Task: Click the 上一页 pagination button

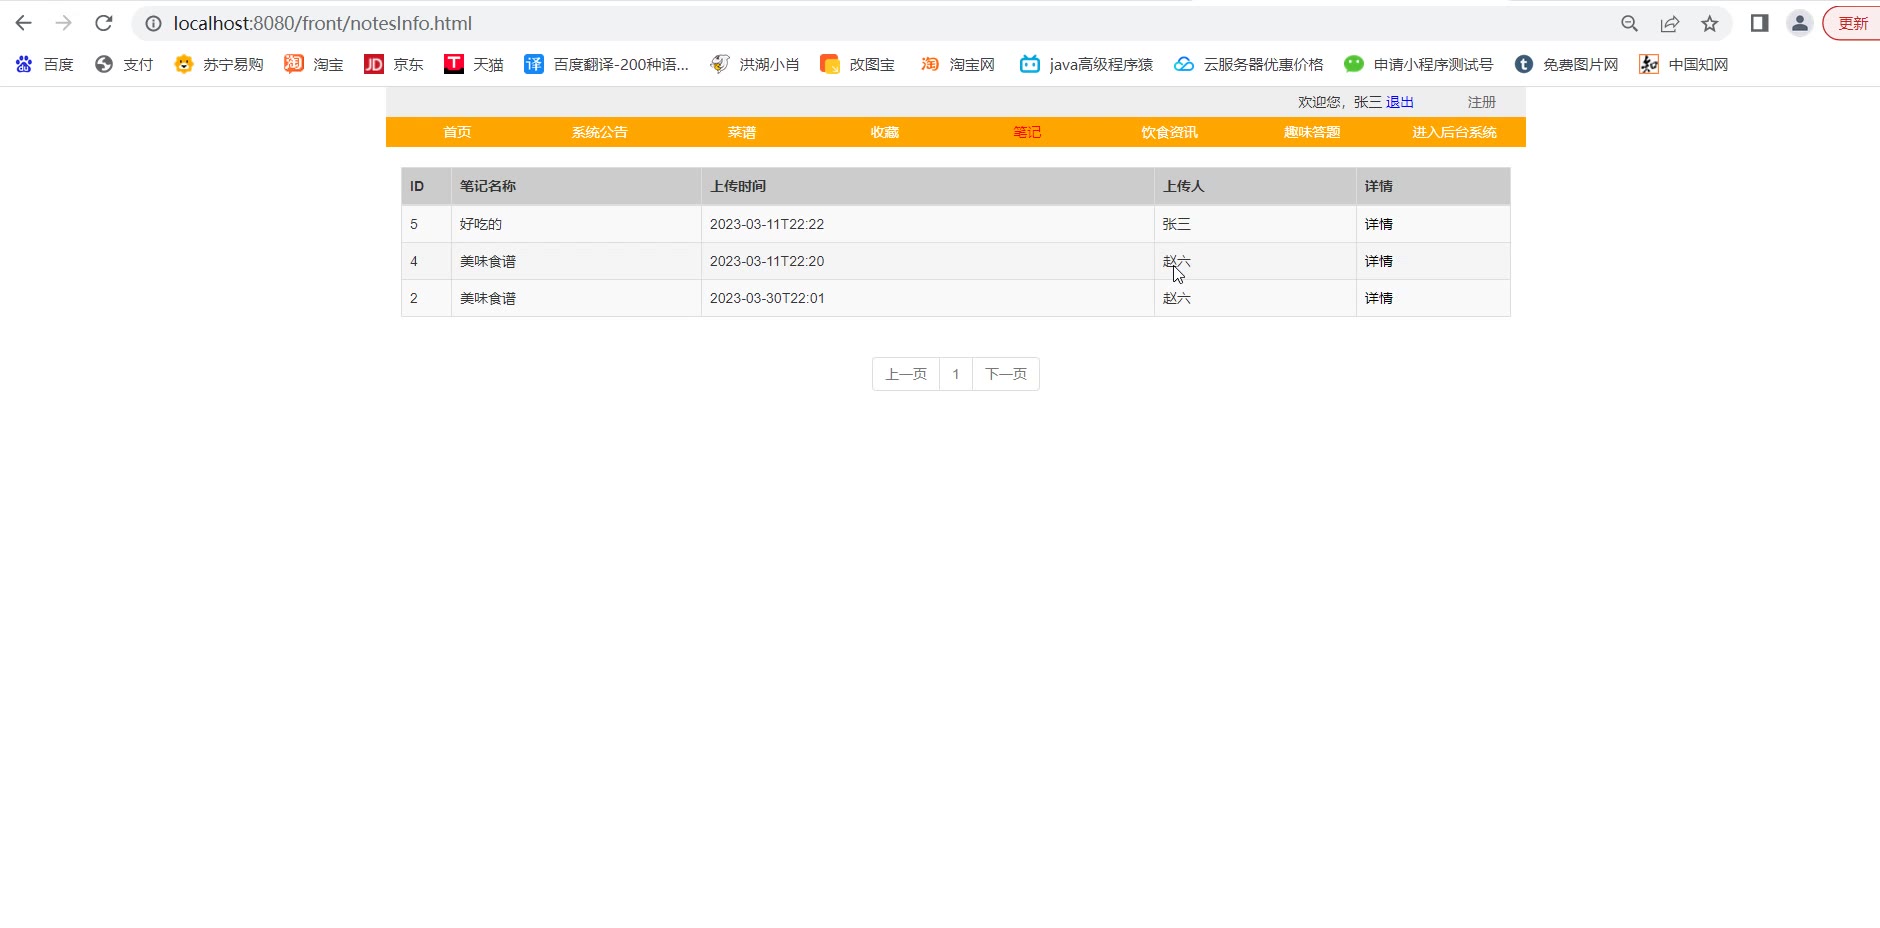Action: tap(906, 374)
